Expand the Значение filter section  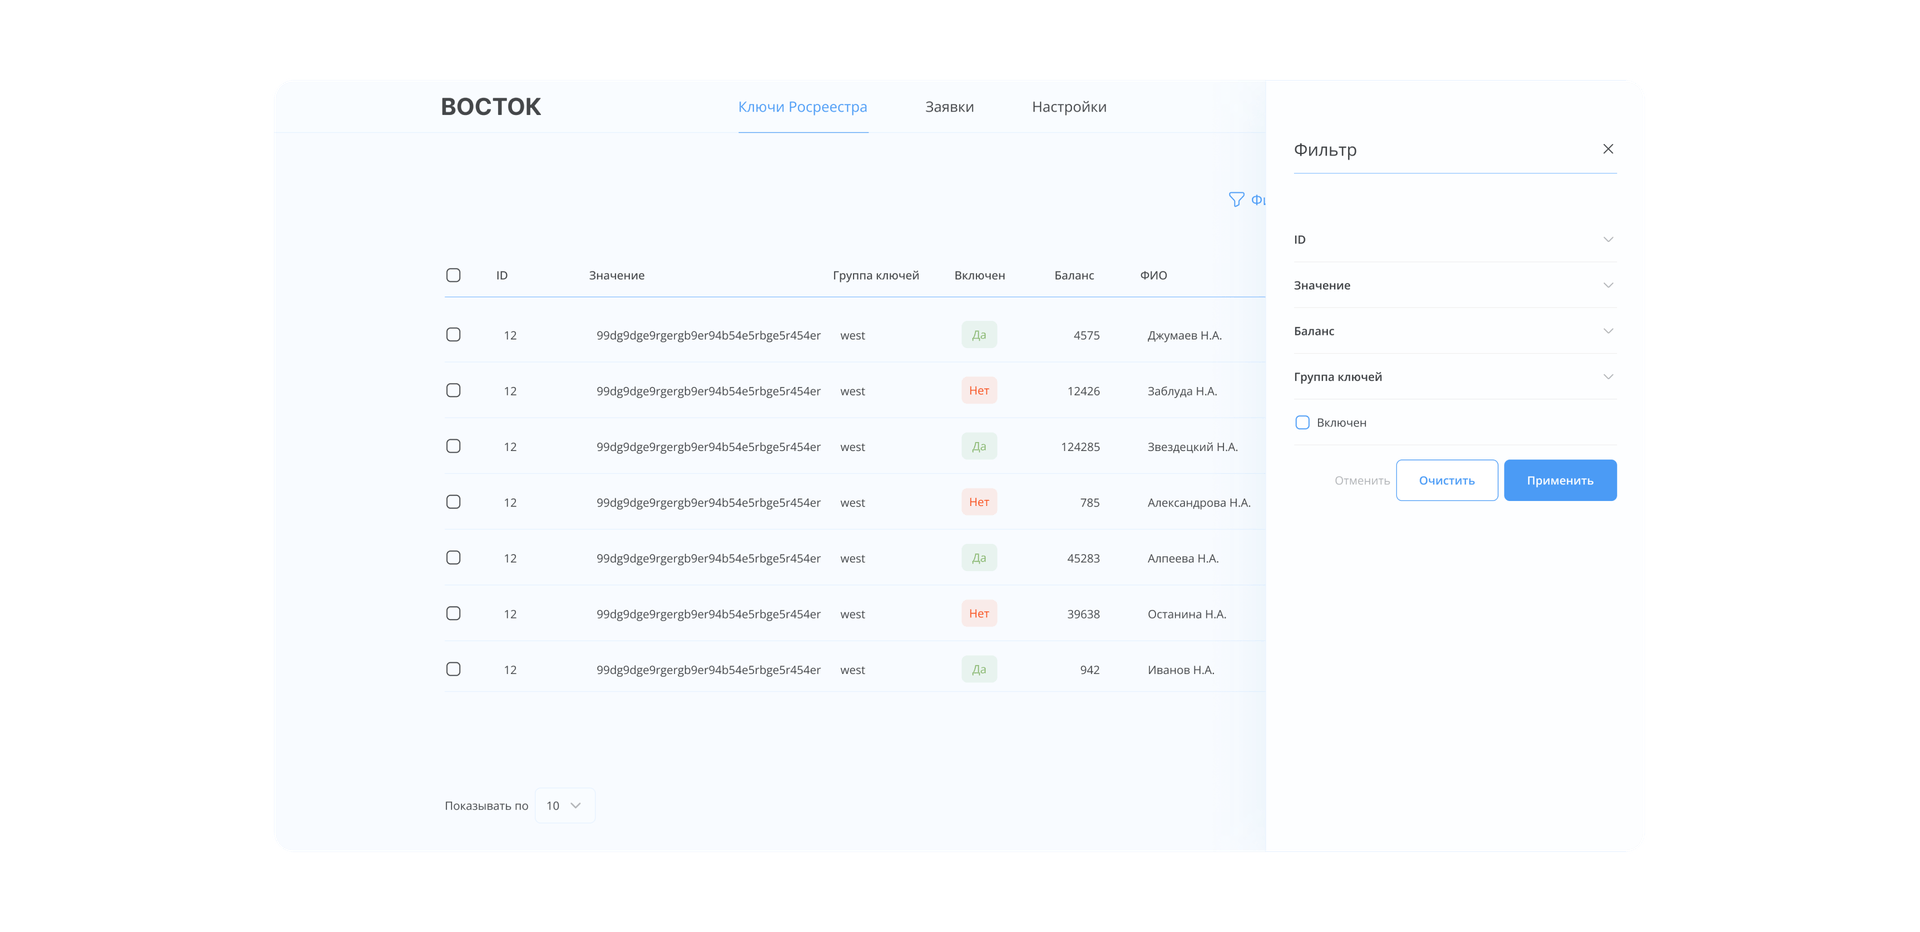(1454, 286)
